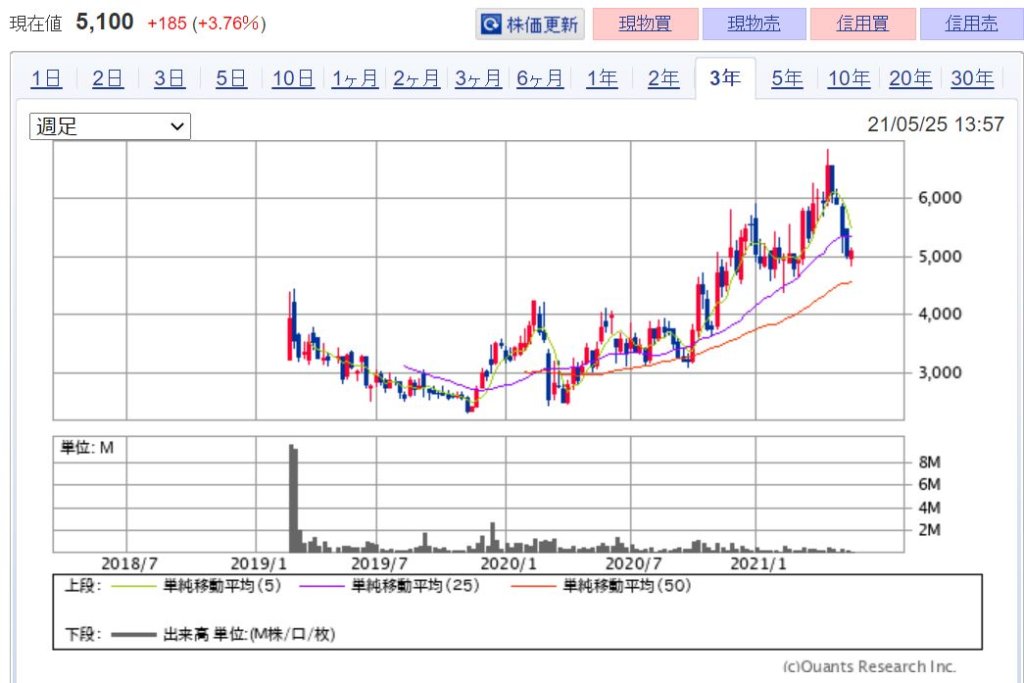Click the 5,000 price axis label
Screen dimensions: 1024x683
940,257
